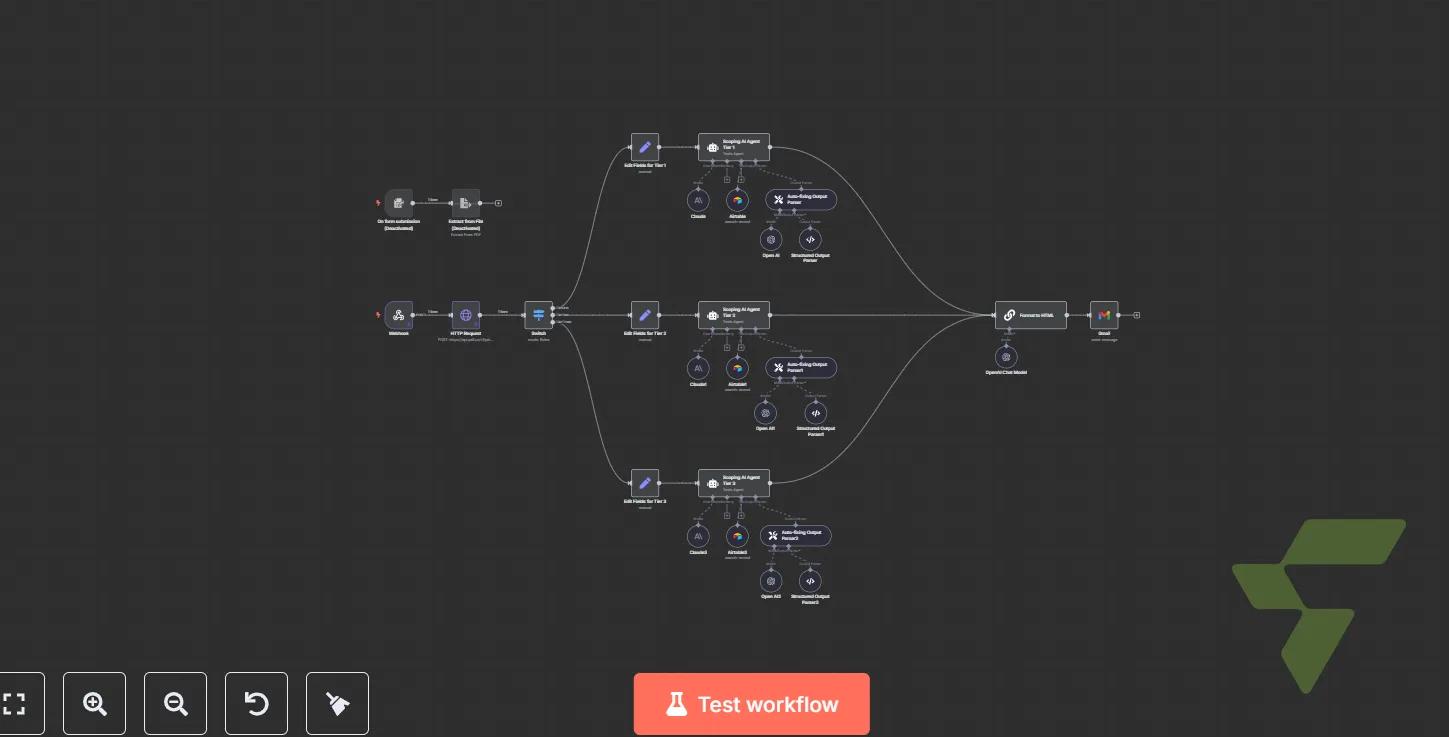Open the deactivated Extract from File node

tap(466, 203)
